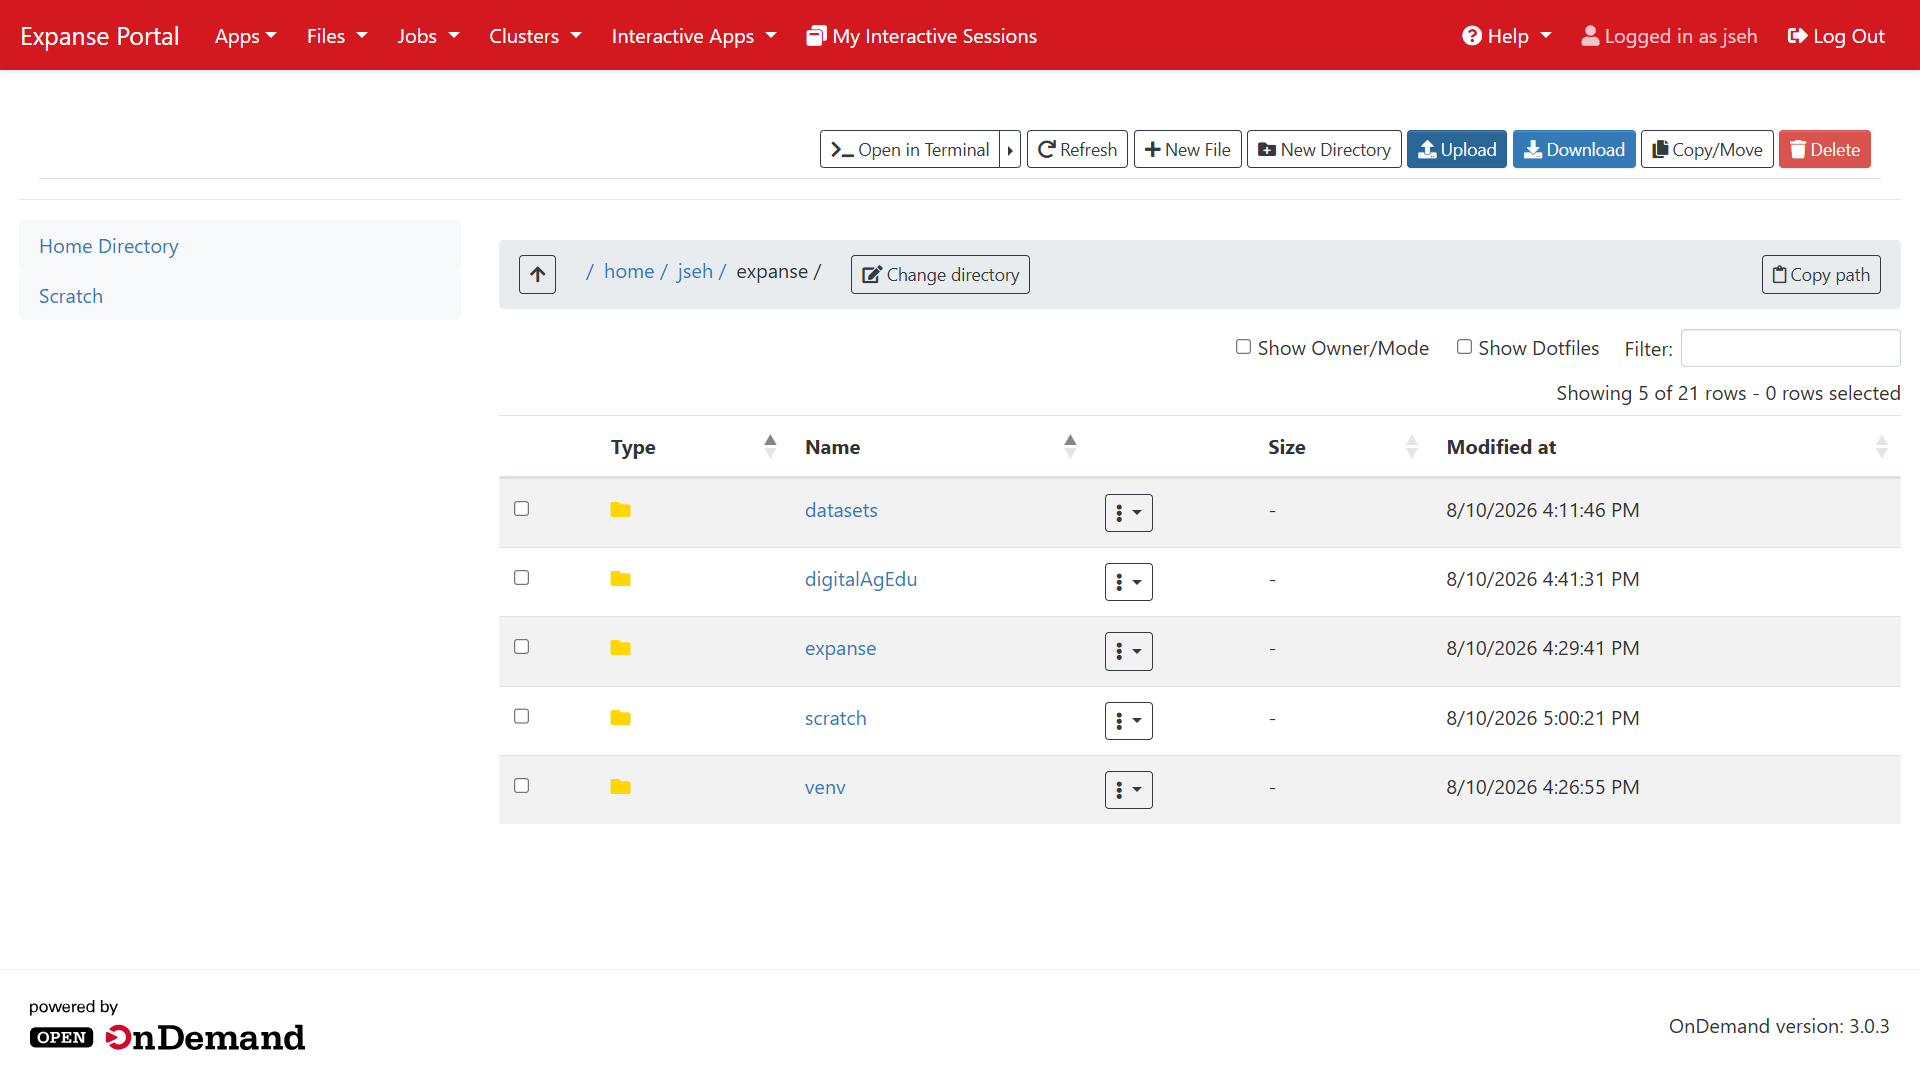Click the OnDemand version 3.0.3 text

1779,1026
